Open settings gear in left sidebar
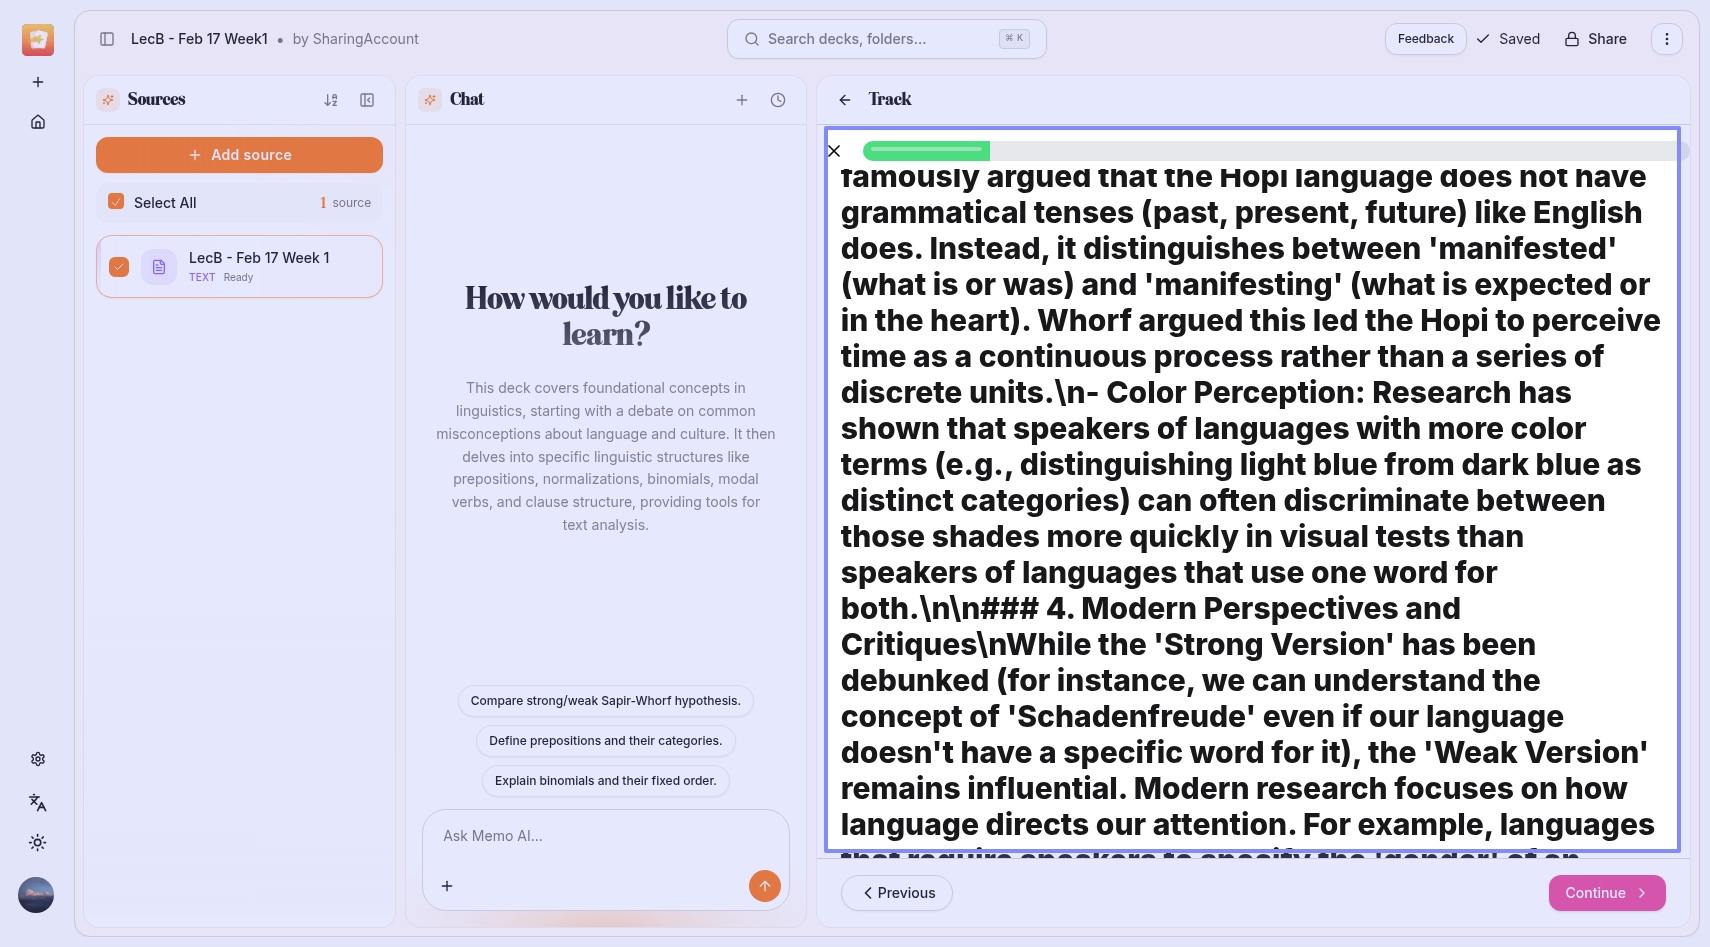This screenshot has width=1710, height=947. [38, 759]
